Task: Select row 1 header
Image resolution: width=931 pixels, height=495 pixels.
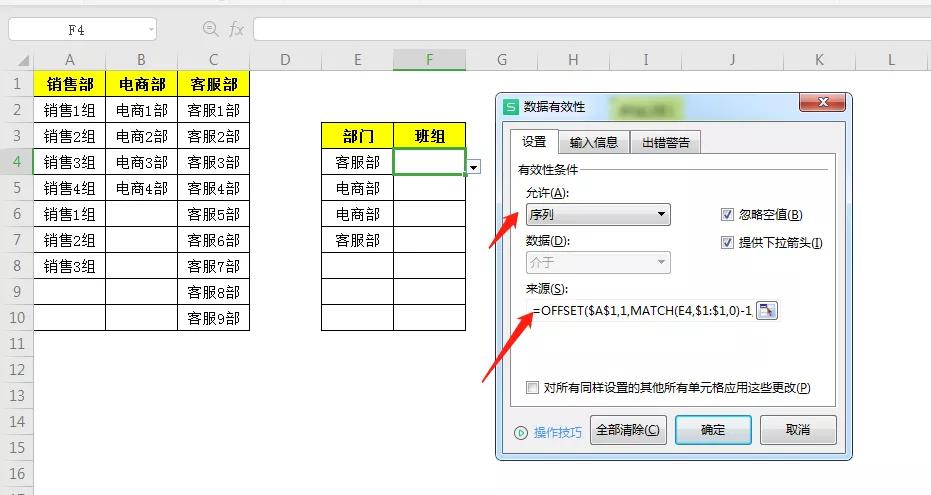Action: (17, 84)
